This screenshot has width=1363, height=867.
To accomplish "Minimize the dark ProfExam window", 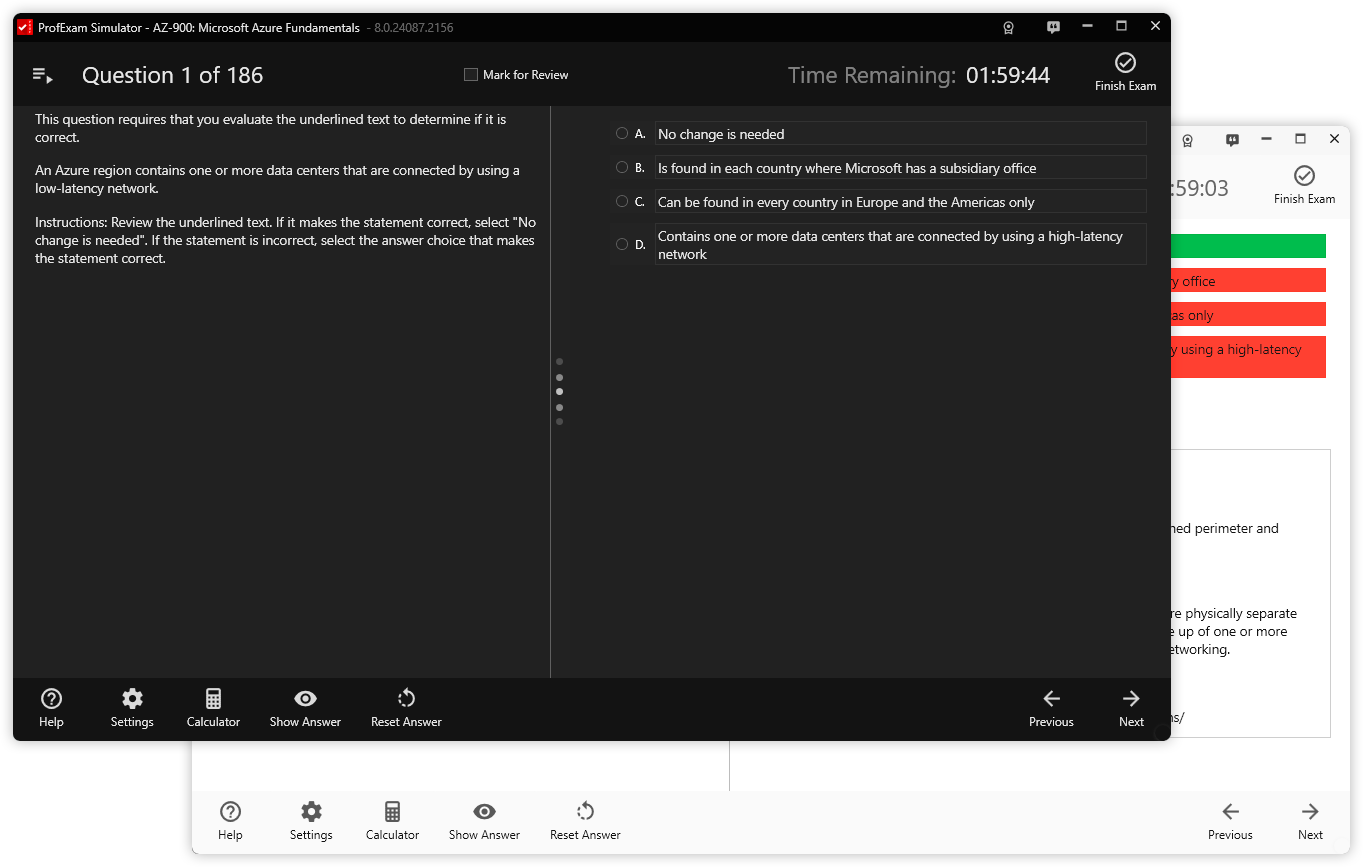I will click(x=1087, y=27).
